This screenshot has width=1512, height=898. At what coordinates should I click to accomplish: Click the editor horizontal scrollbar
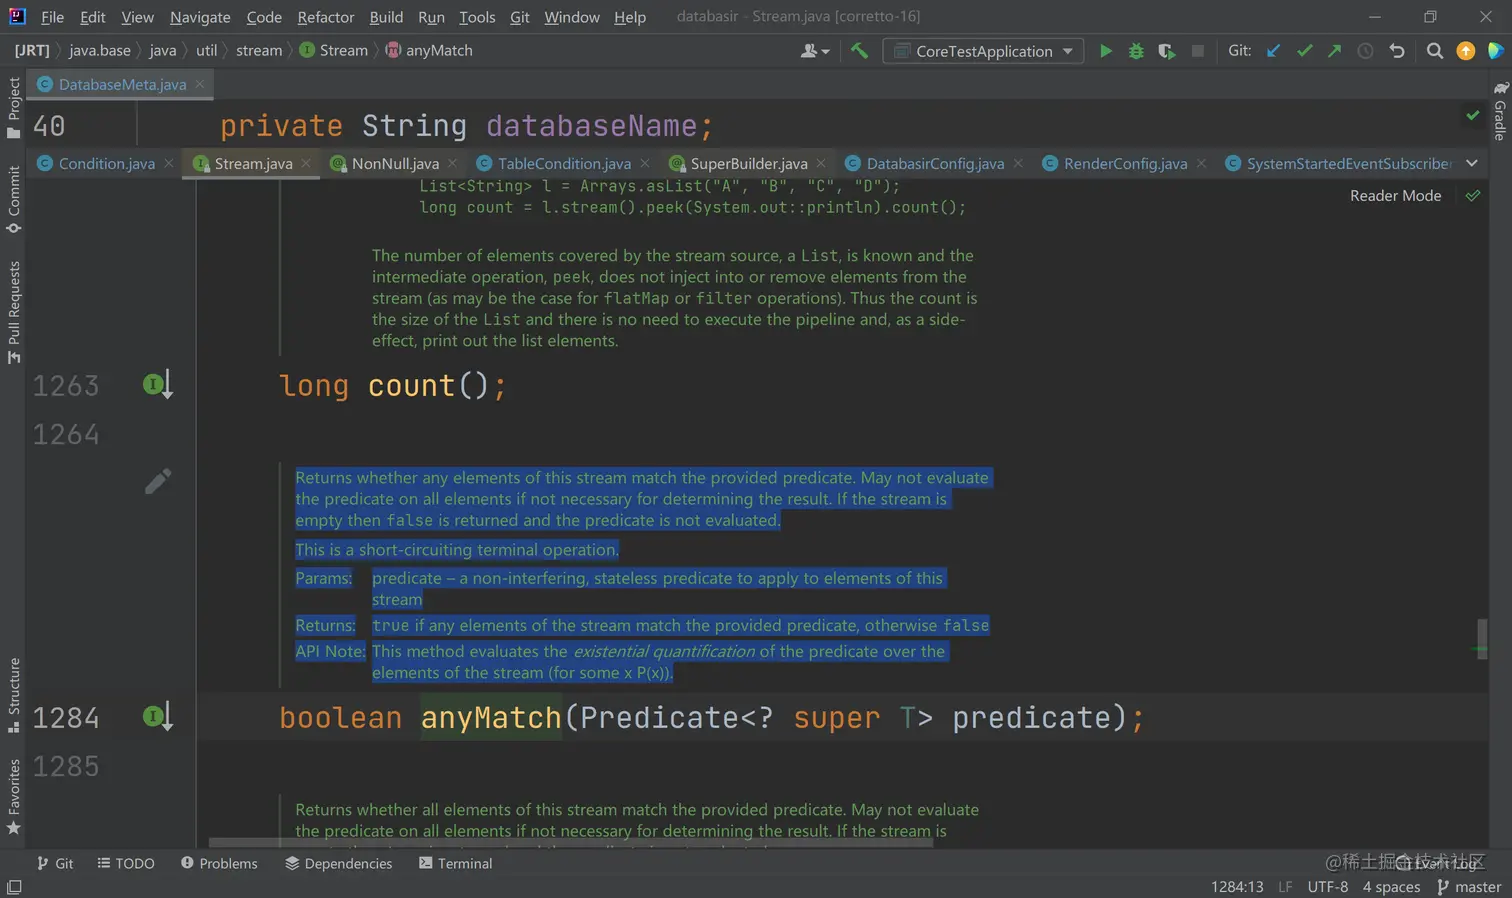coord(571,843)
